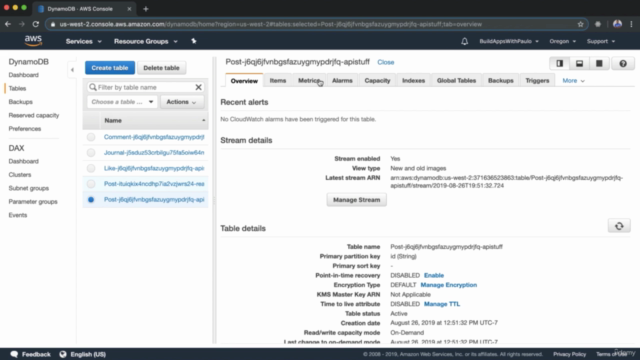This screenshot has width=640, height=360.
Task: Open the notifications bell
Action: click(x=464, y=41)
